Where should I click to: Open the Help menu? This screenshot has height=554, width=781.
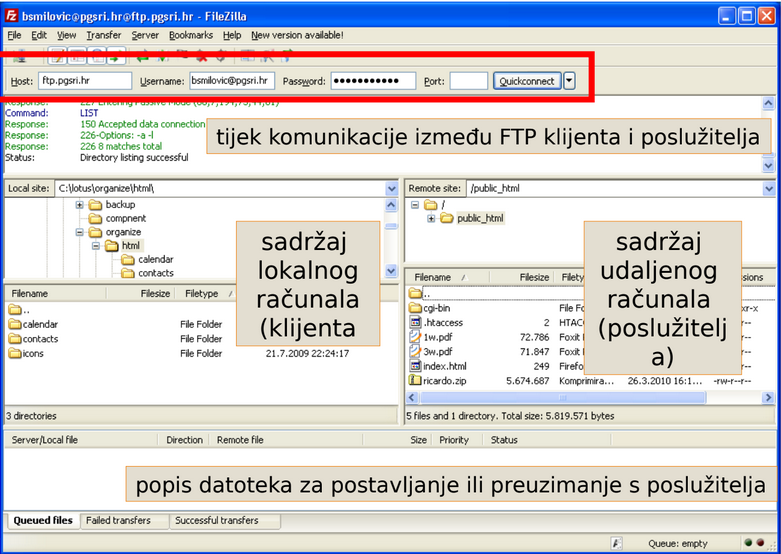232,35
